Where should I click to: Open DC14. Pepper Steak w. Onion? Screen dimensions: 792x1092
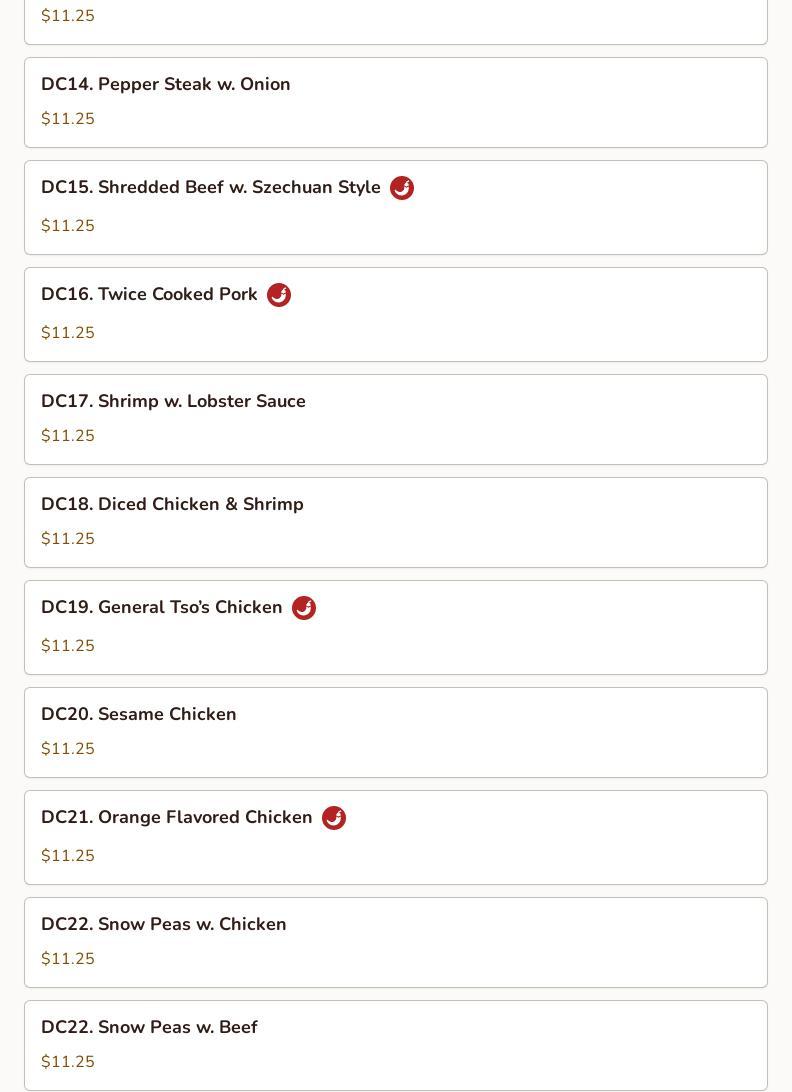click(x=396, y=102)
